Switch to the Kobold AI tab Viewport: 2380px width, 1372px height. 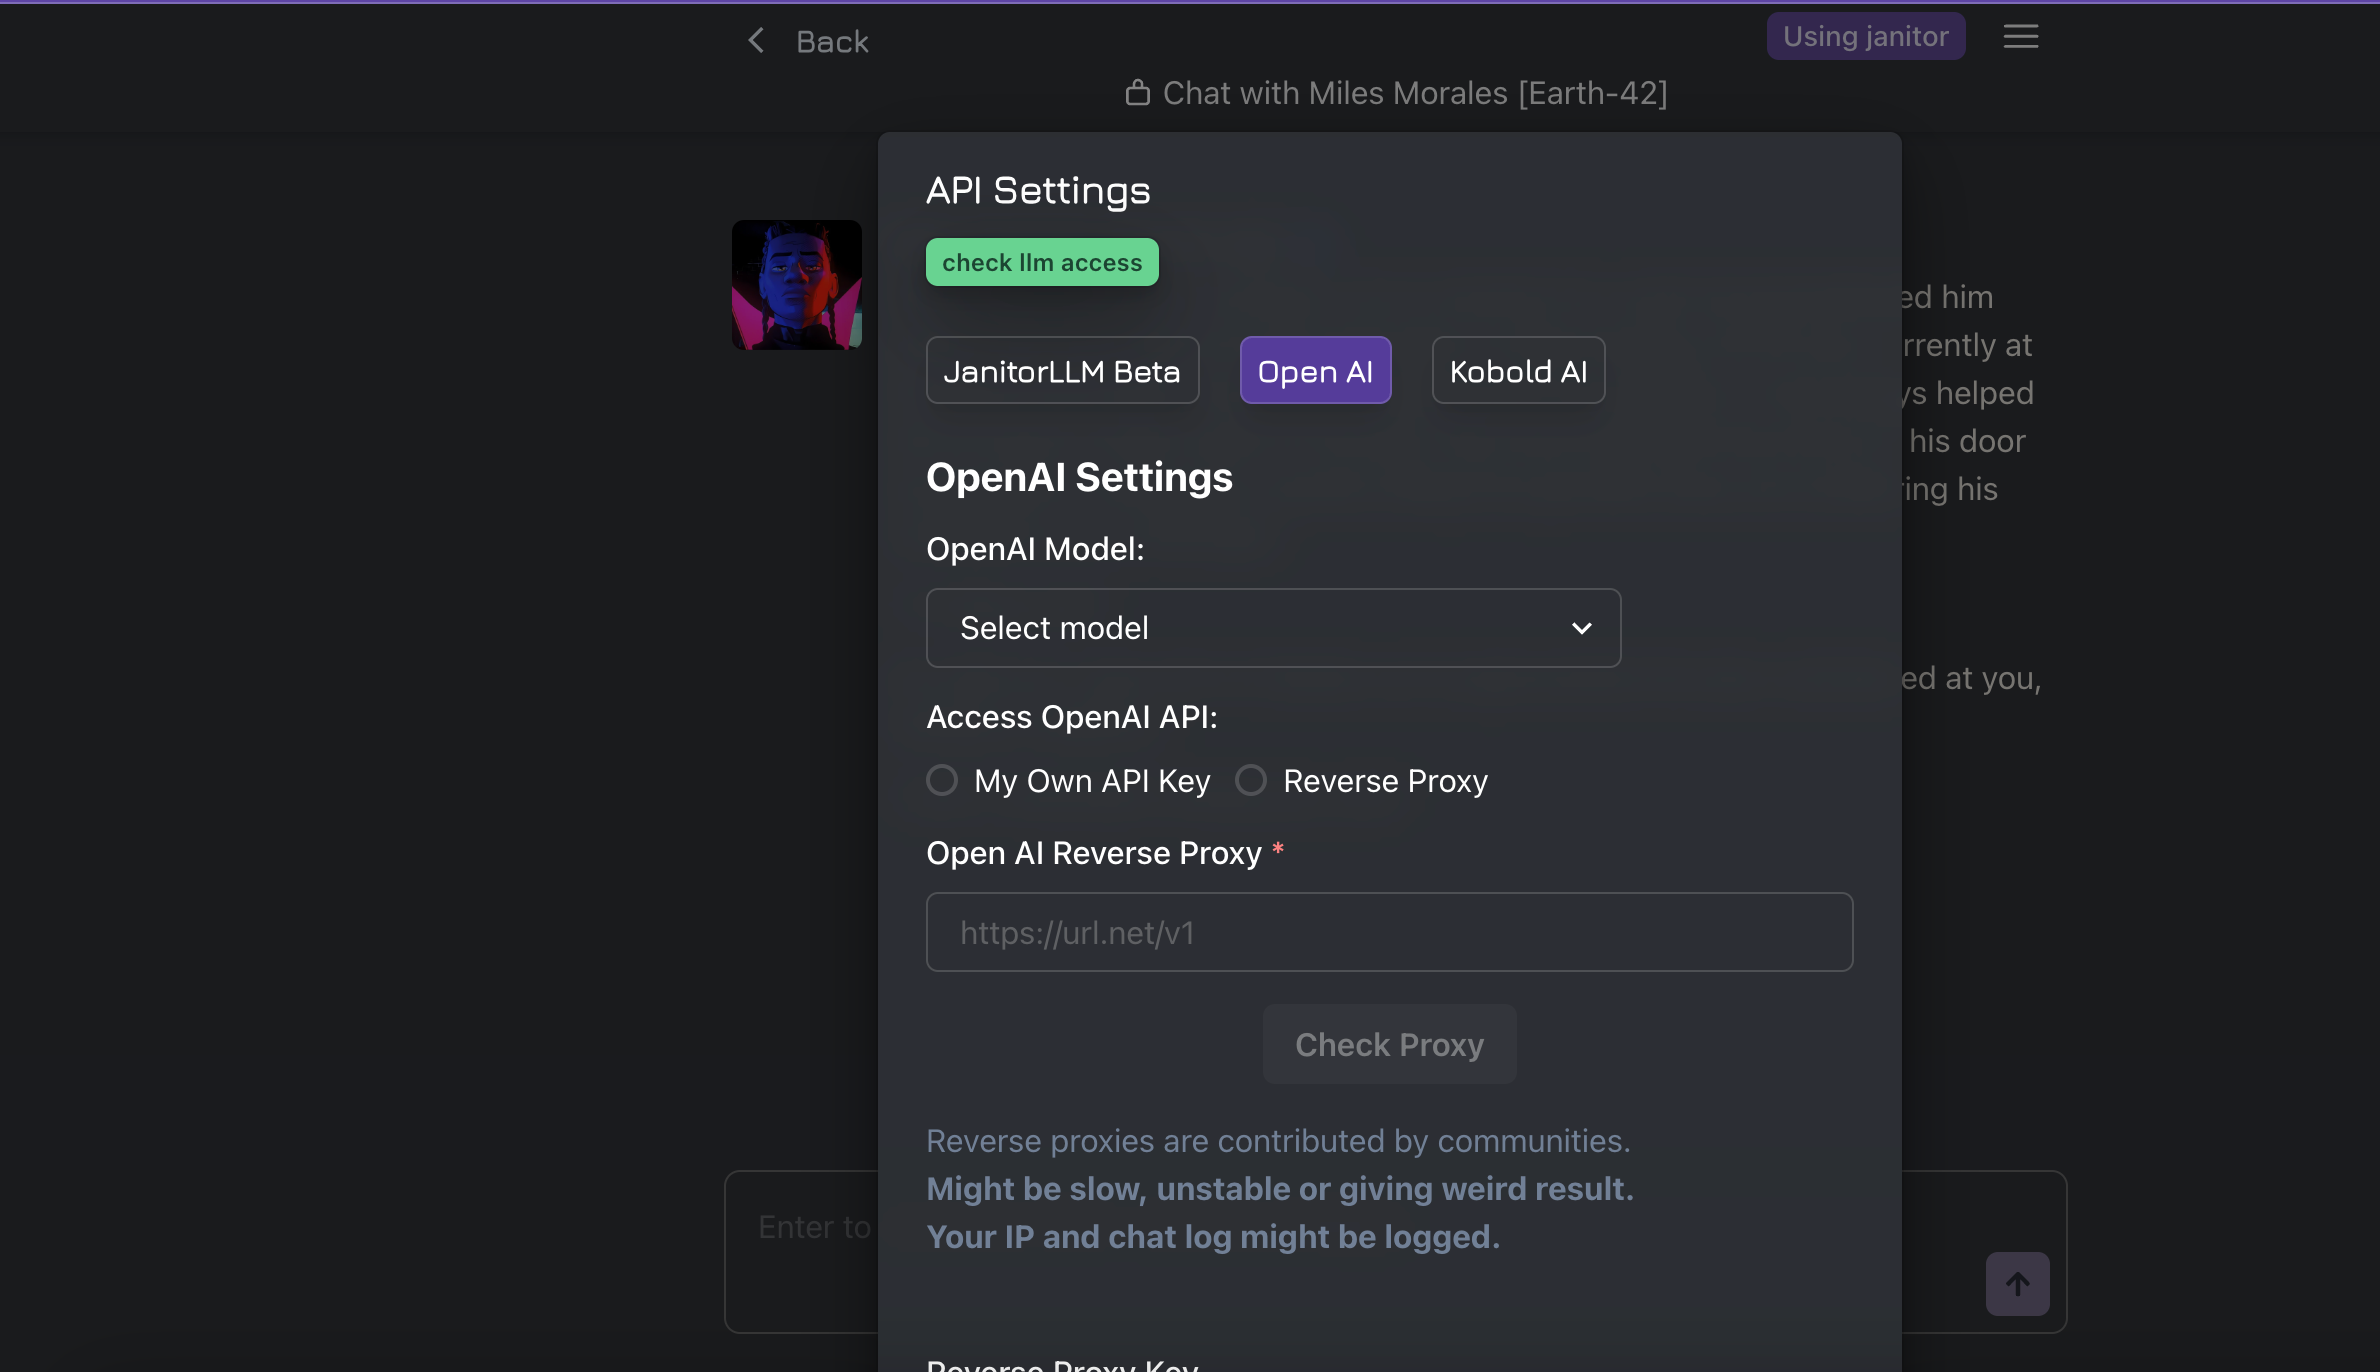tap(1518, 371)
